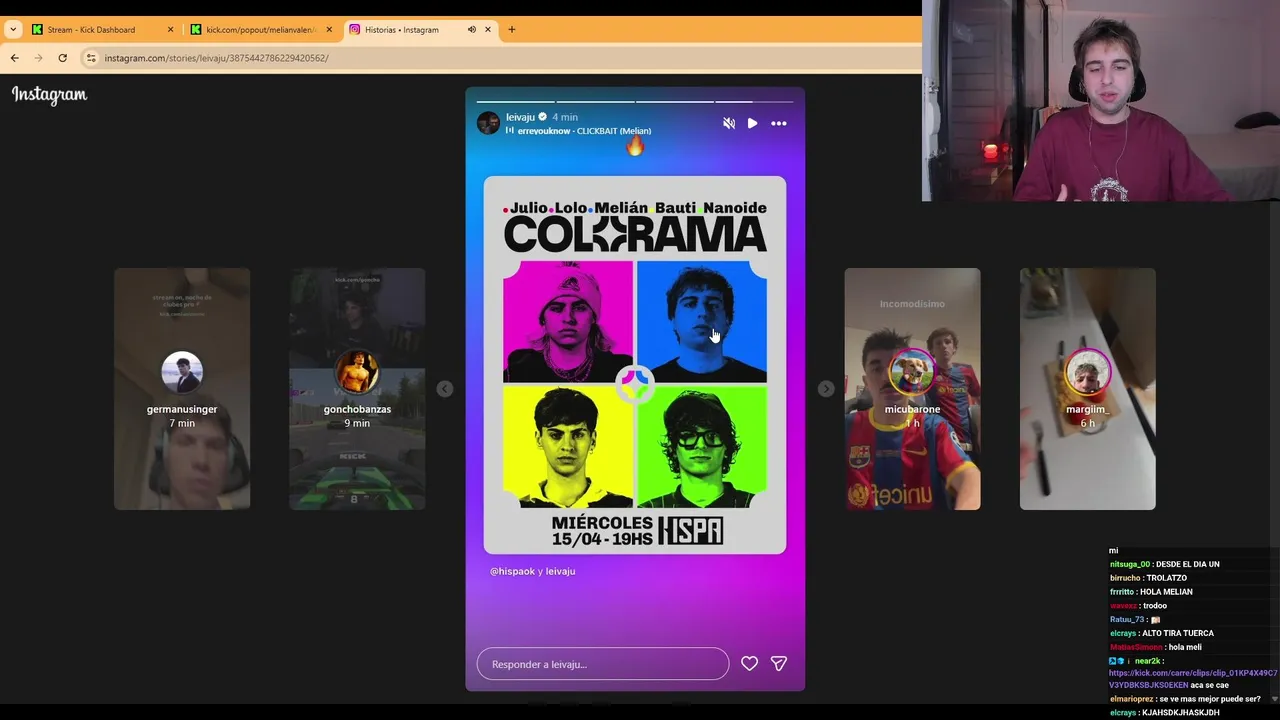Like the story with heart icon
The image size is (1280, 720).
coord(749,663)
